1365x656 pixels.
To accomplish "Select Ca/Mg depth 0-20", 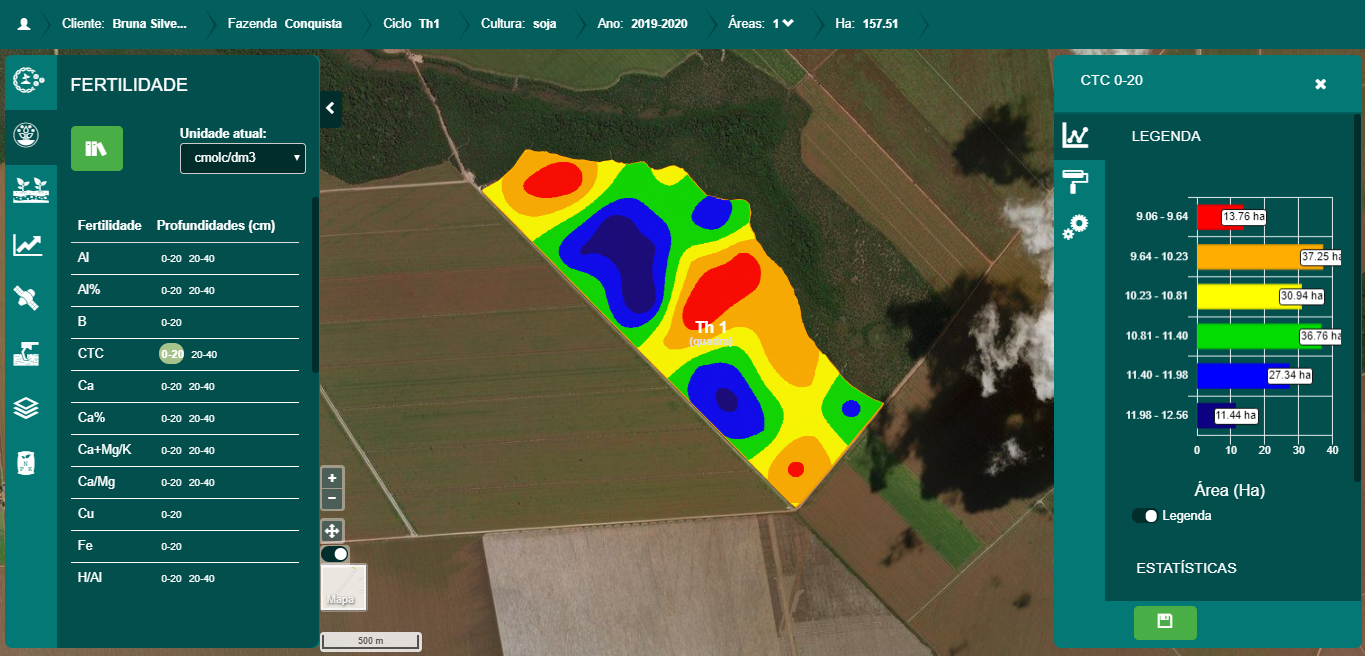I will click(171, 483).
